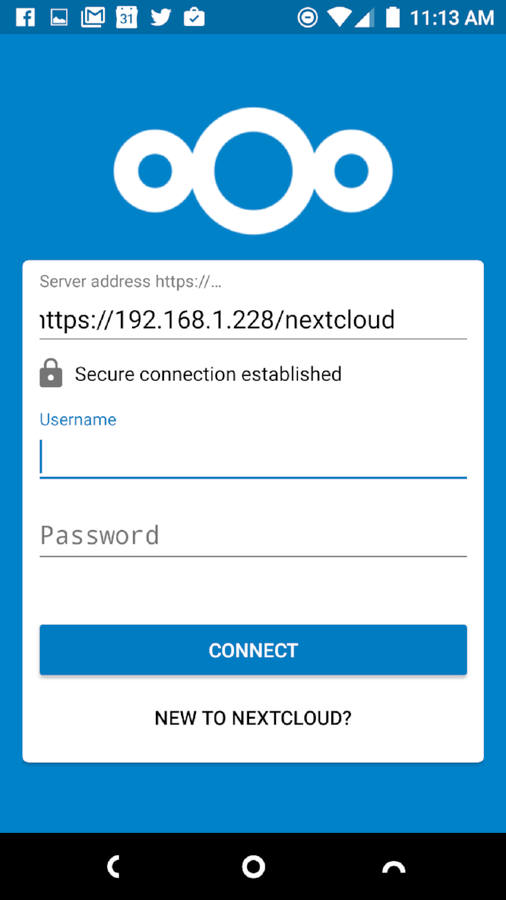The image size is (506, 900).
Task: Focus the Username input field
Action: click(x=253, y=457)
